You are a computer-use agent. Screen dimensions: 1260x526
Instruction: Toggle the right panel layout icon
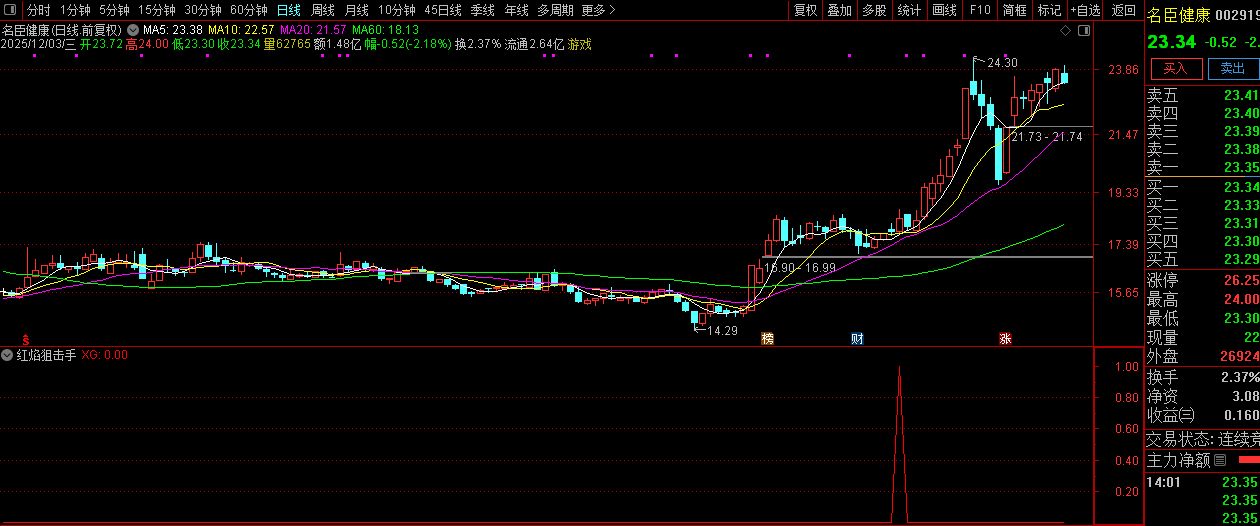(1084, 32)
